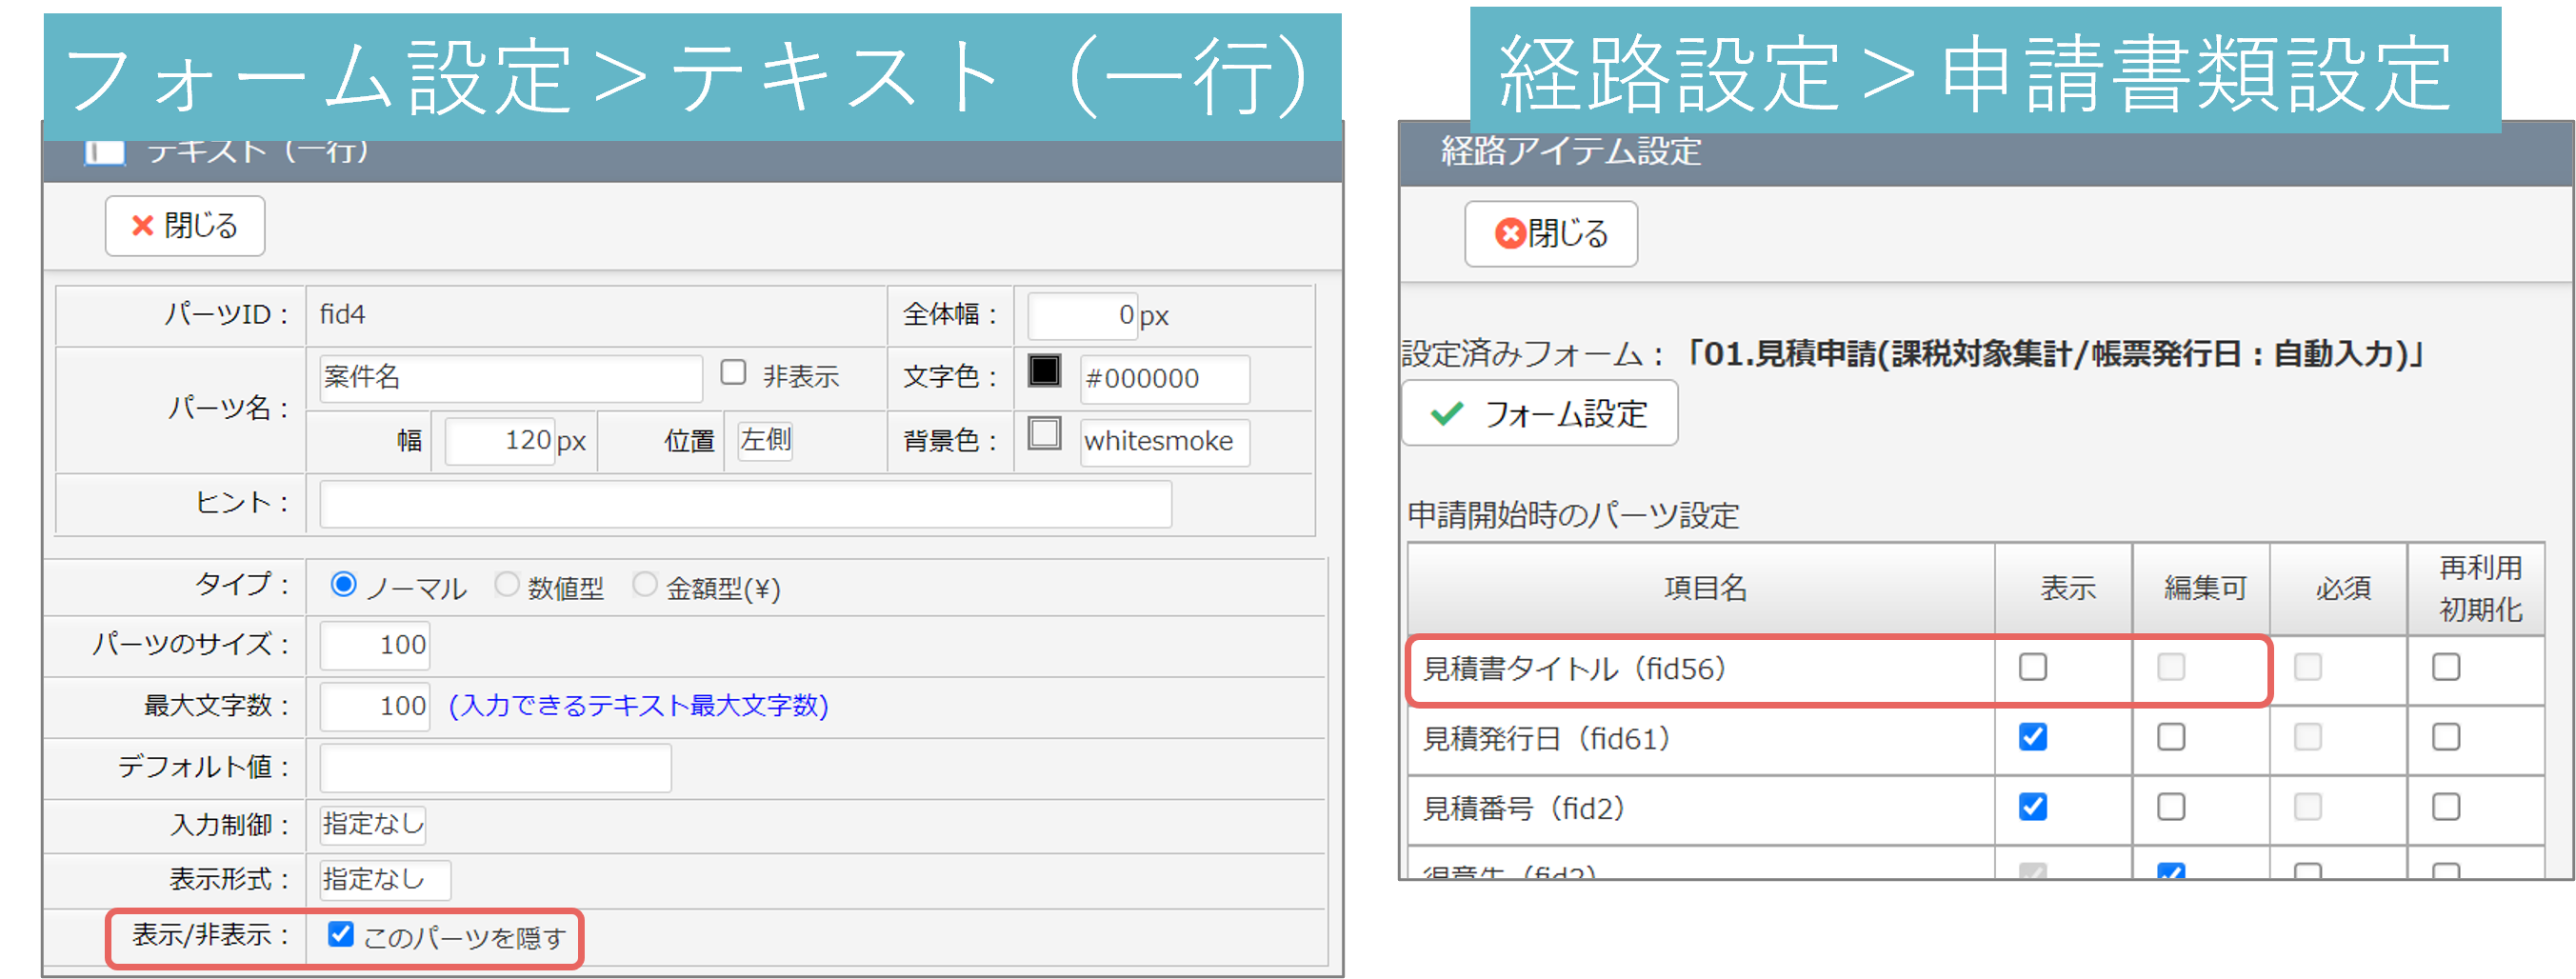Toggle the 非表示 checkbox next to parts name
2576x979 pixels.
[x=733, y=373]
